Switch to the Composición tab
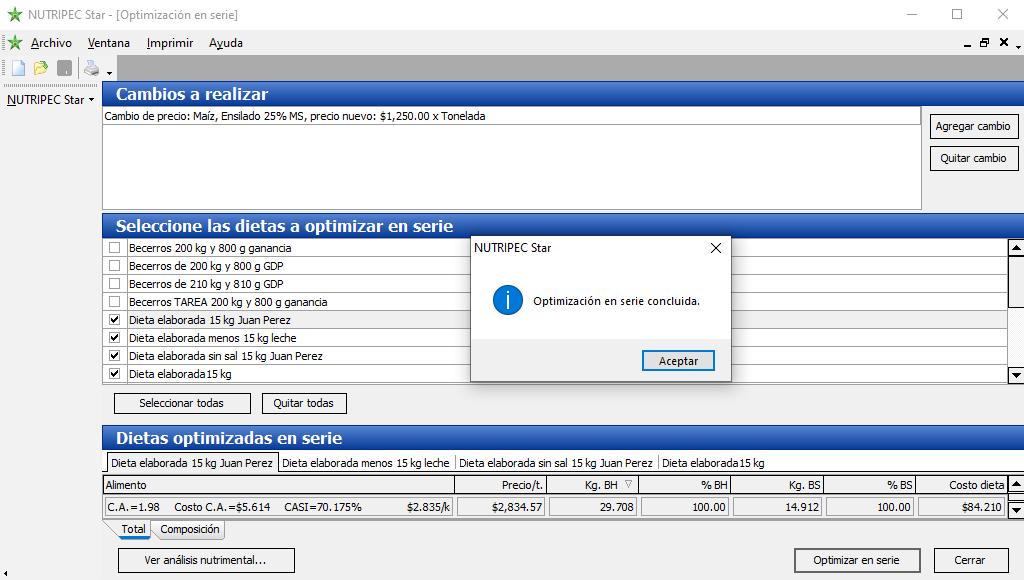 click(x=189, y=529)
